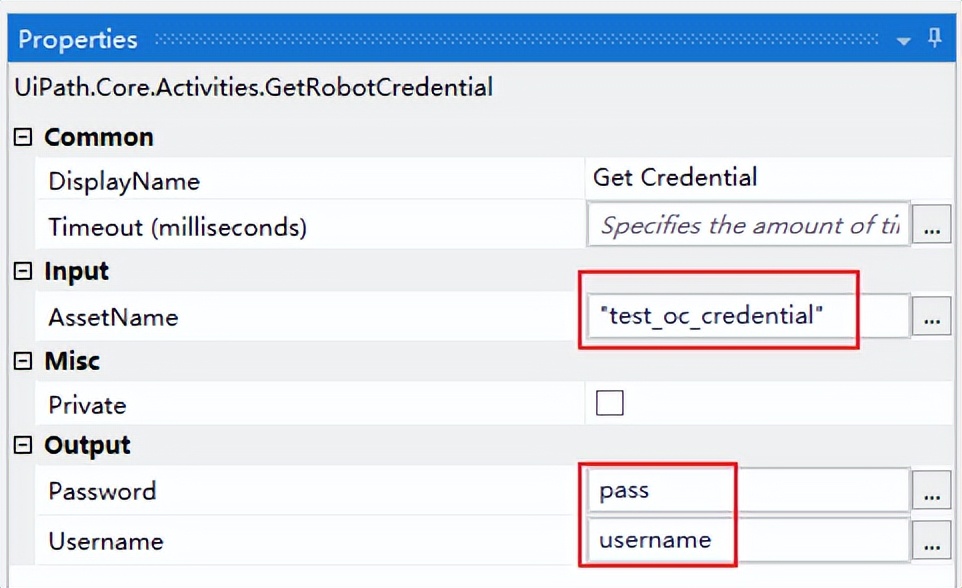The height and width of the screenshot is (588, 962).
Task: Open expression editor for AssetName field
Action: point(931,318)
